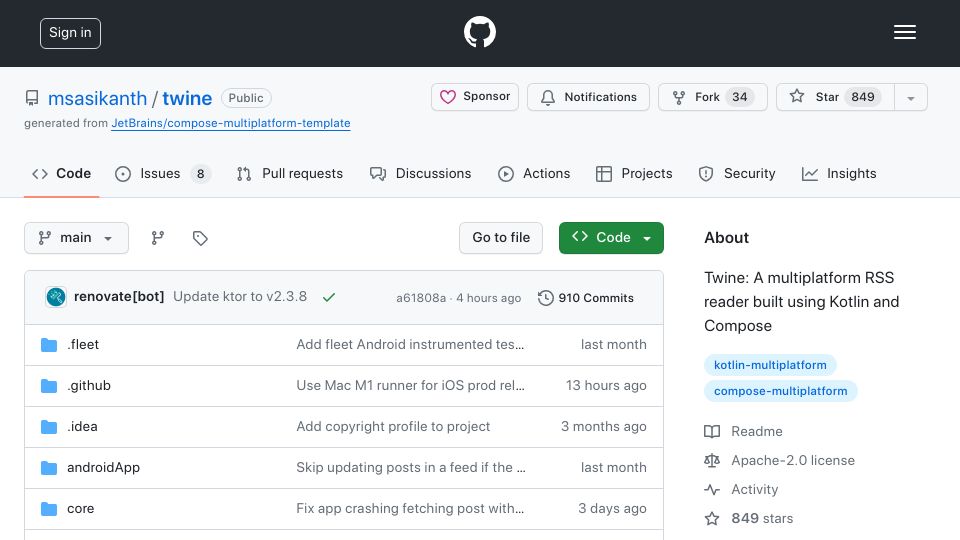Open the renovate[bot] author link
The image size is (960, 540).
pos(119,297)
